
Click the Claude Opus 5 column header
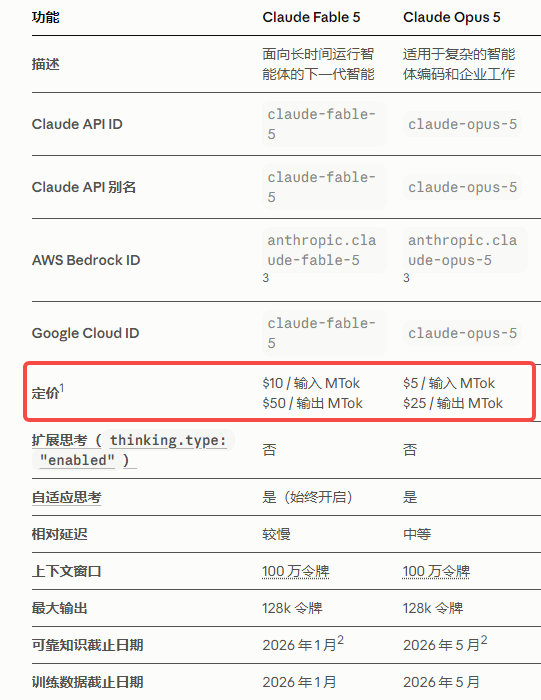[452, 17]
